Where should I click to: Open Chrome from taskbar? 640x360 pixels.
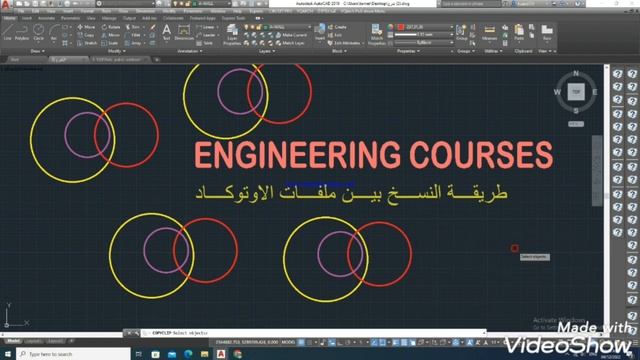coord(238,354)
